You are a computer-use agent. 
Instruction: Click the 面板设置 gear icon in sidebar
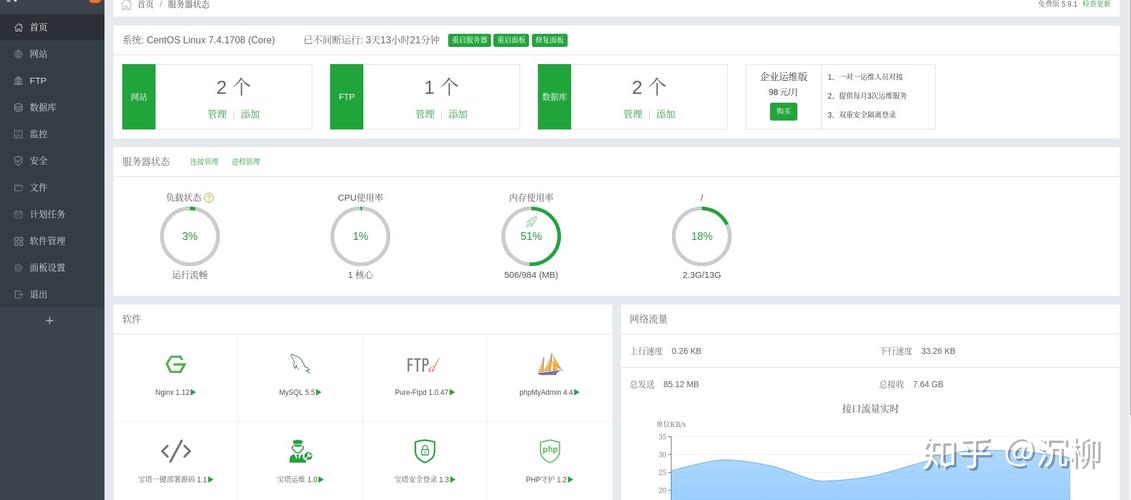19,268
